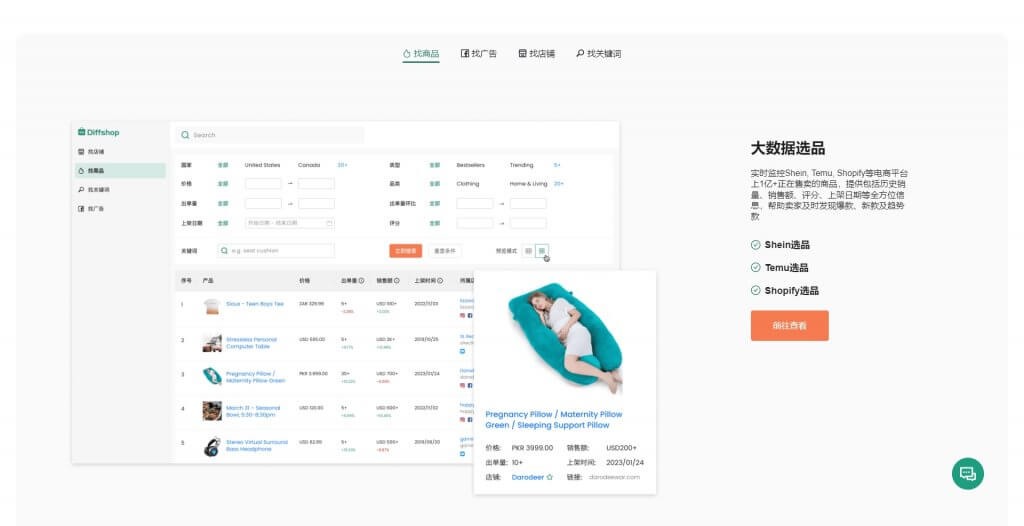Viewport: 1024px width, 526px height.
Task: Open the 找关键词 tab at top
Action: [x=598, y=54]
